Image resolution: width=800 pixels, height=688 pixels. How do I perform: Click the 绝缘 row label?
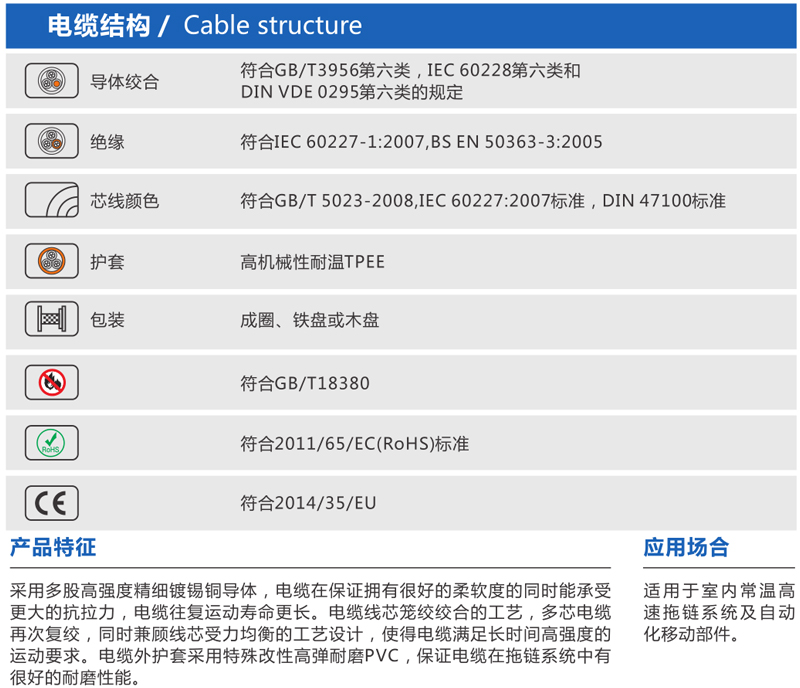[108, 142]
